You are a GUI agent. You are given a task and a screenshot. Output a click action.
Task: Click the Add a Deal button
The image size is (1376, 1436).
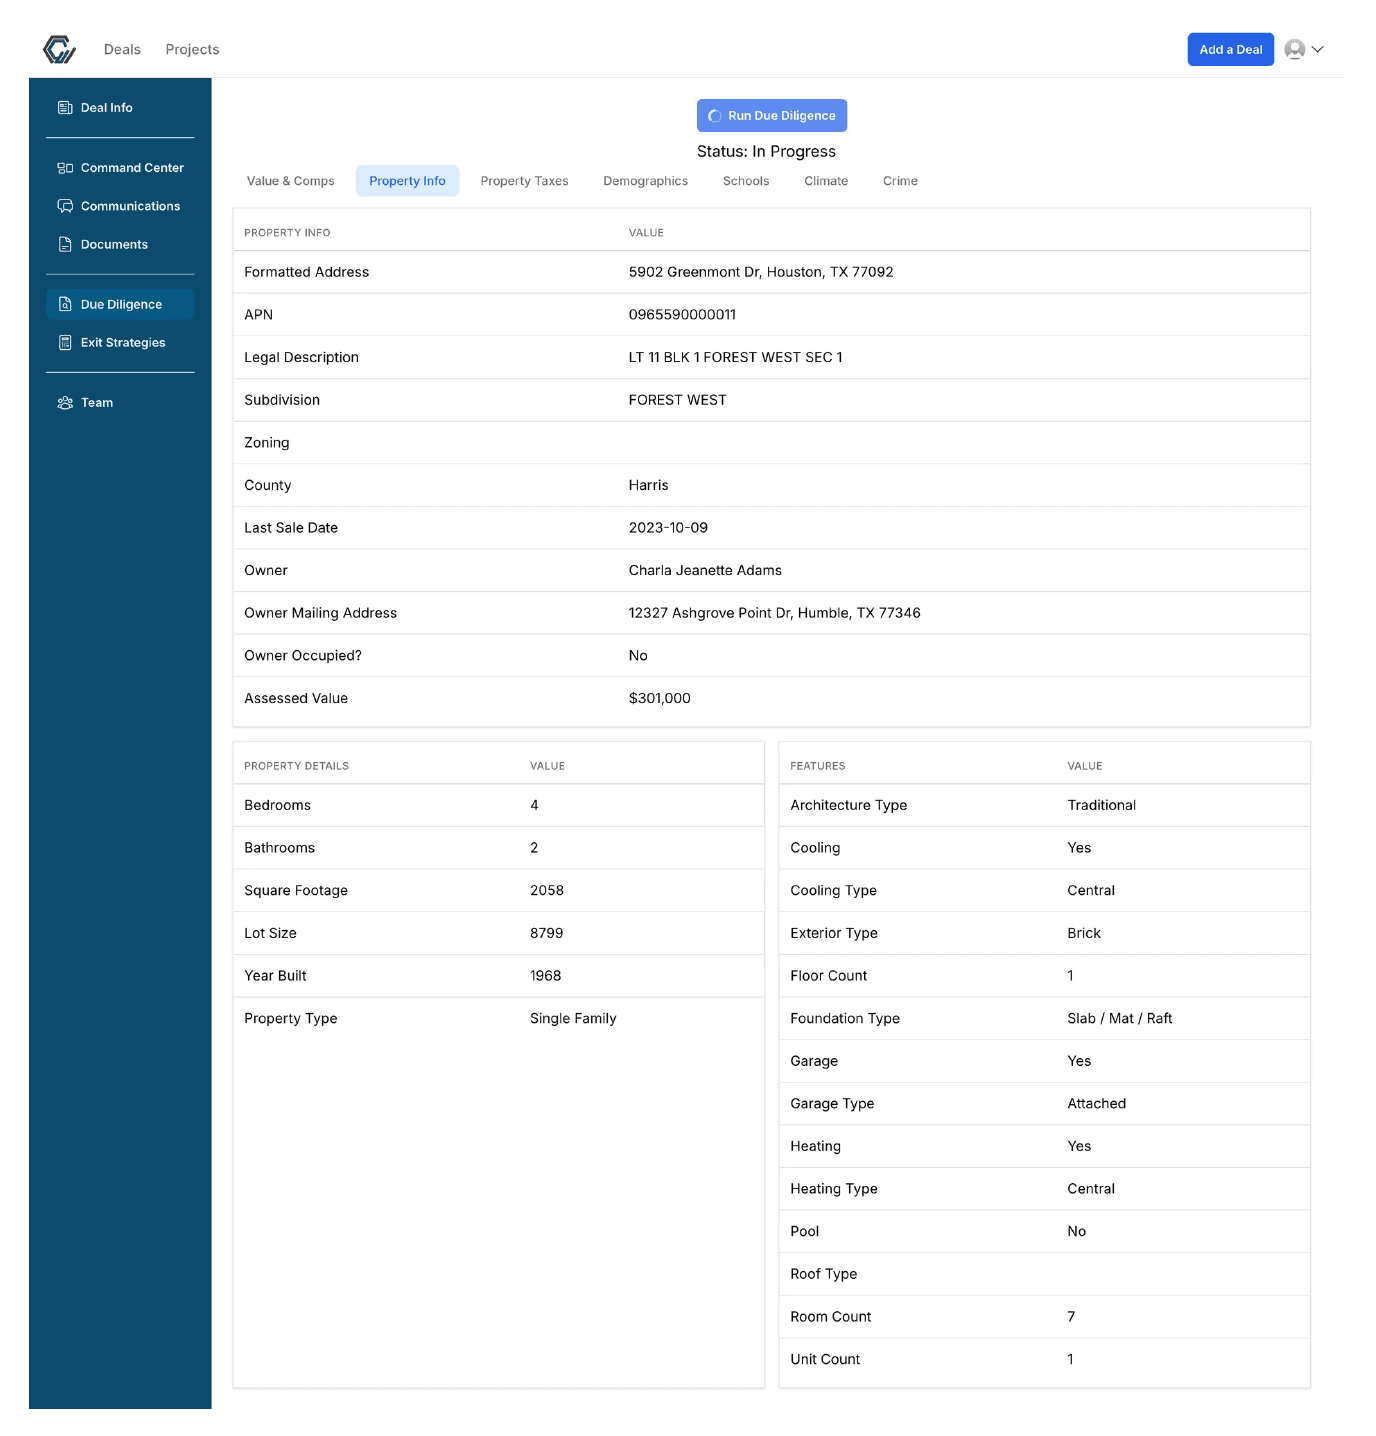coord(1230,49)
